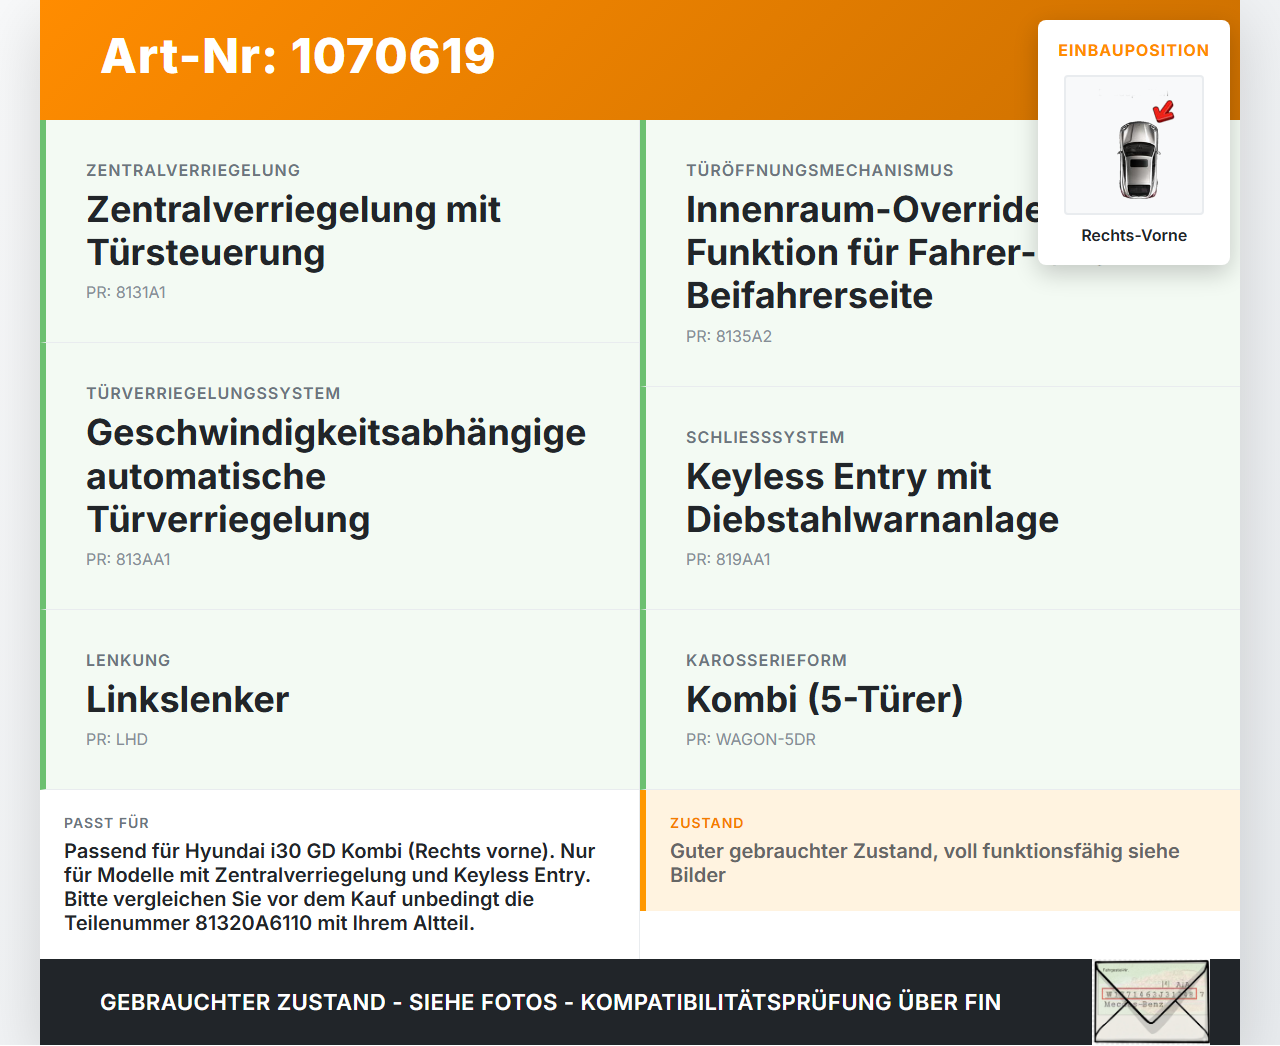The height and width of the screenshot is (1046, 1280).
Task: Select Kombi (5-Türer) title
Action: coord(824,699)
